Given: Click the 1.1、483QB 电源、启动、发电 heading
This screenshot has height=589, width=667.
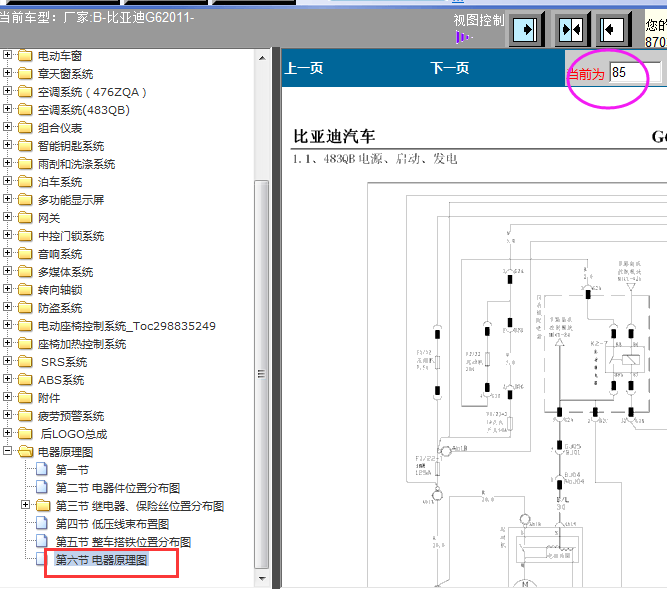Looking at the screenshot, I should coord(375,159).
